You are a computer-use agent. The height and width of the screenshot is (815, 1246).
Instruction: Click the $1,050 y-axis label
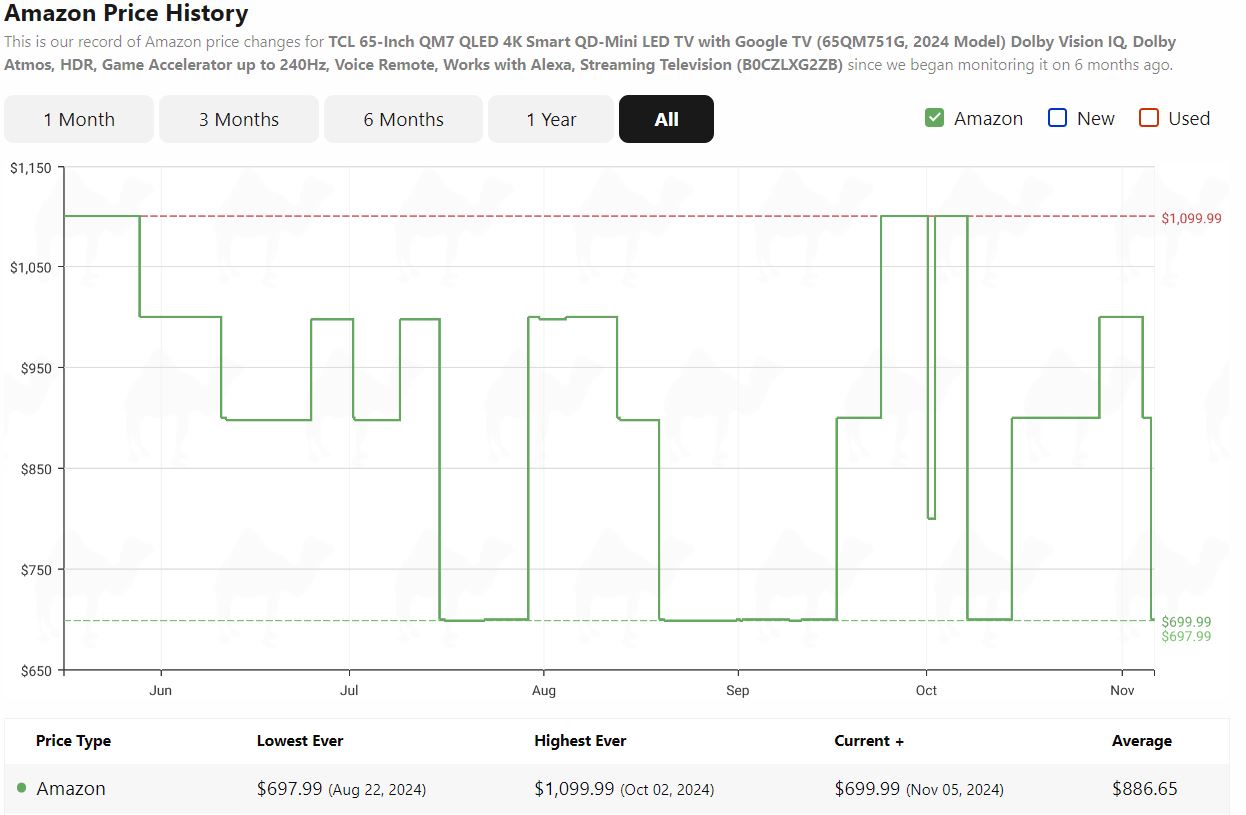coord(30,267)
